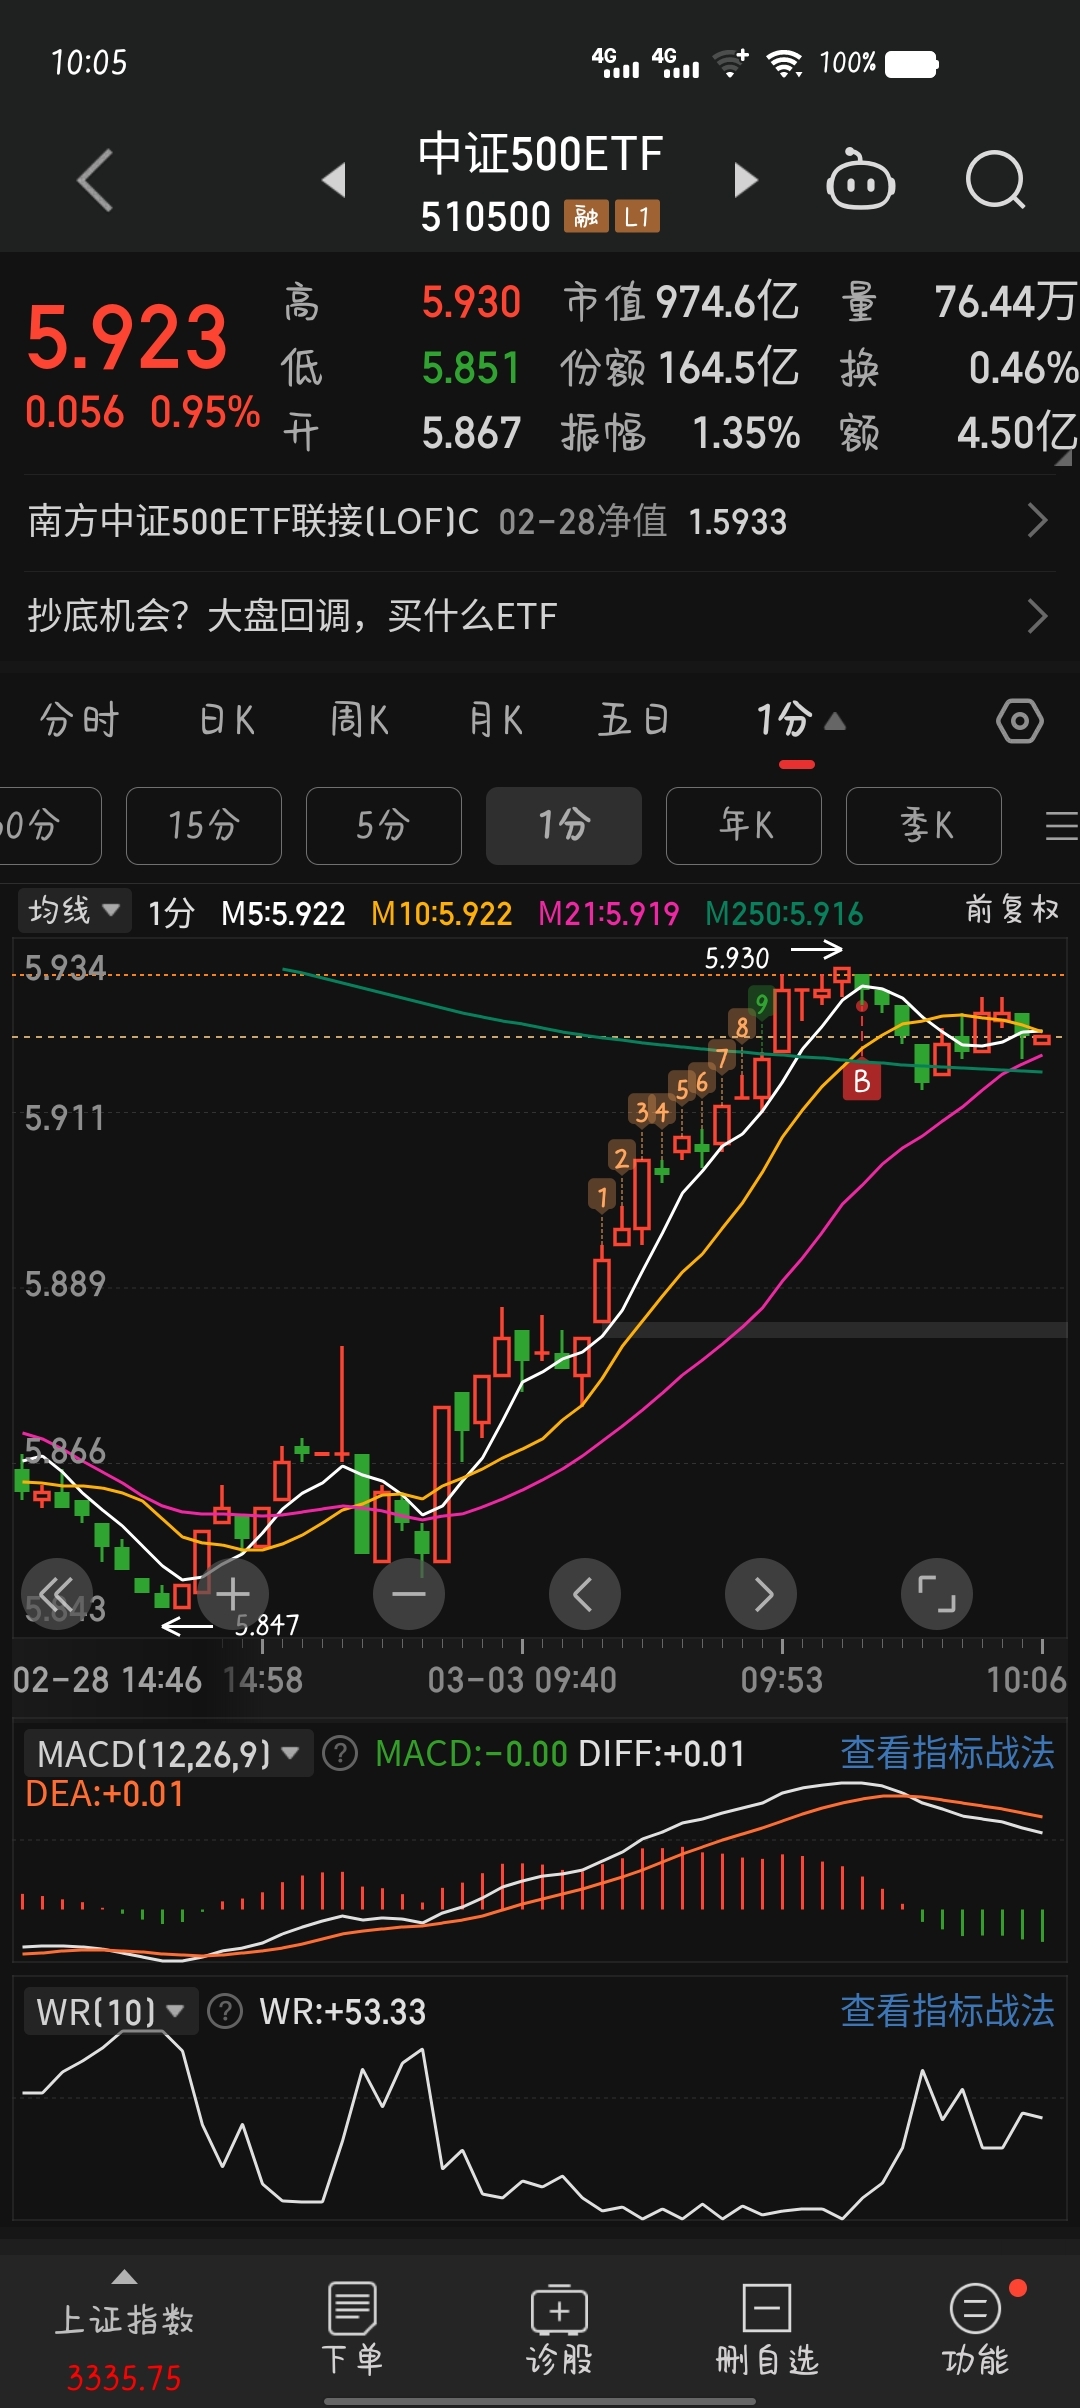Tap the battery indicator in status bar

tap(912, 64)
